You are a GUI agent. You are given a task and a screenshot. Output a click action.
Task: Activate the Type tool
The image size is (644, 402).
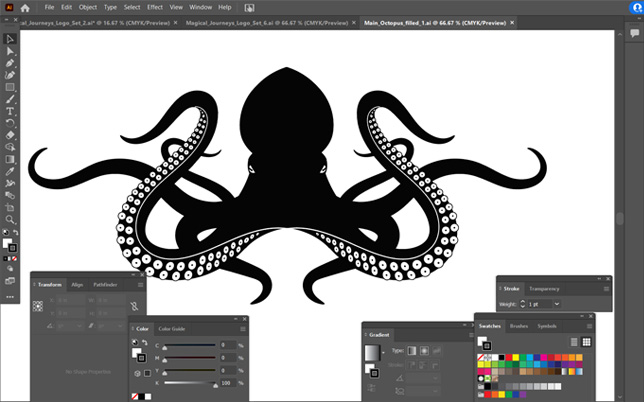coord(10,111)
